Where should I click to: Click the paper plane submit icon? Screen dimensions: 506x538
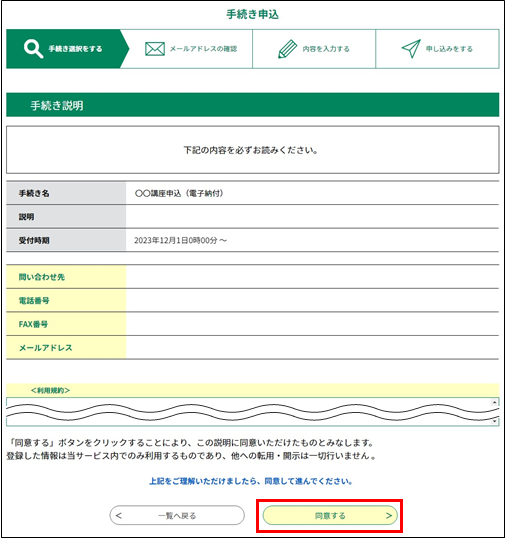point(411,48)
